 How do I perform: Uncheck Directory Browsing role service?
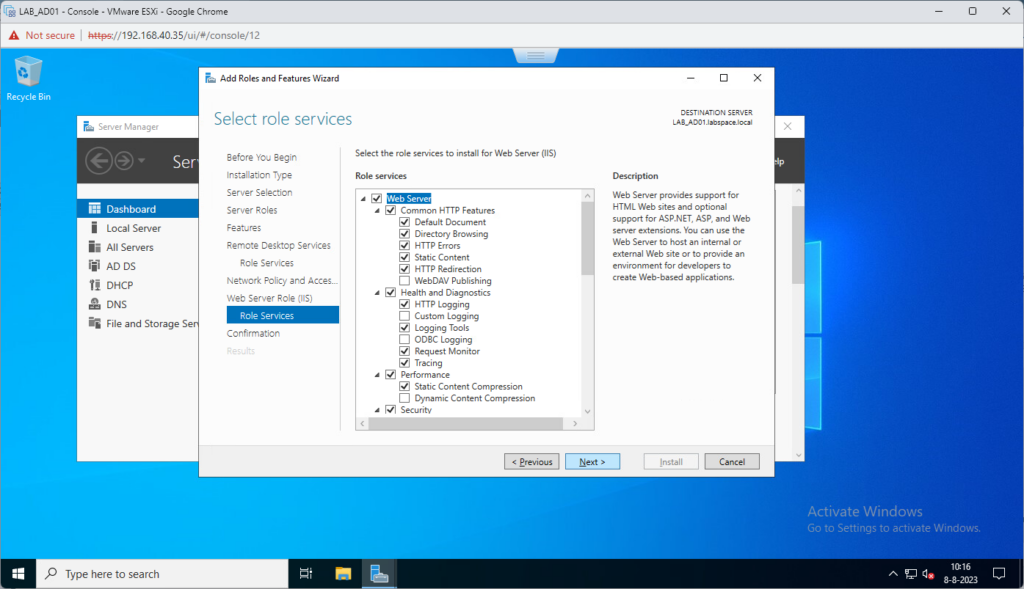(404, 233)
